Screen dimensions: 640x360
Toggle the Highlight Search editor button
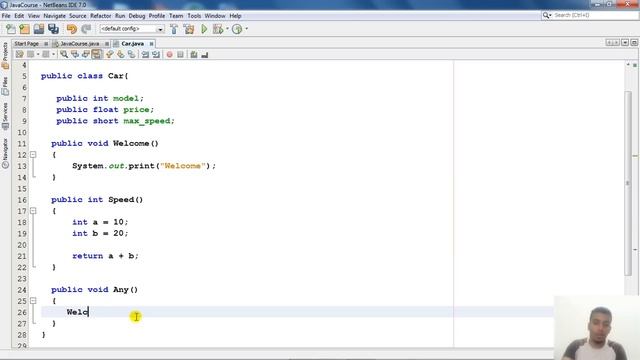97,54
